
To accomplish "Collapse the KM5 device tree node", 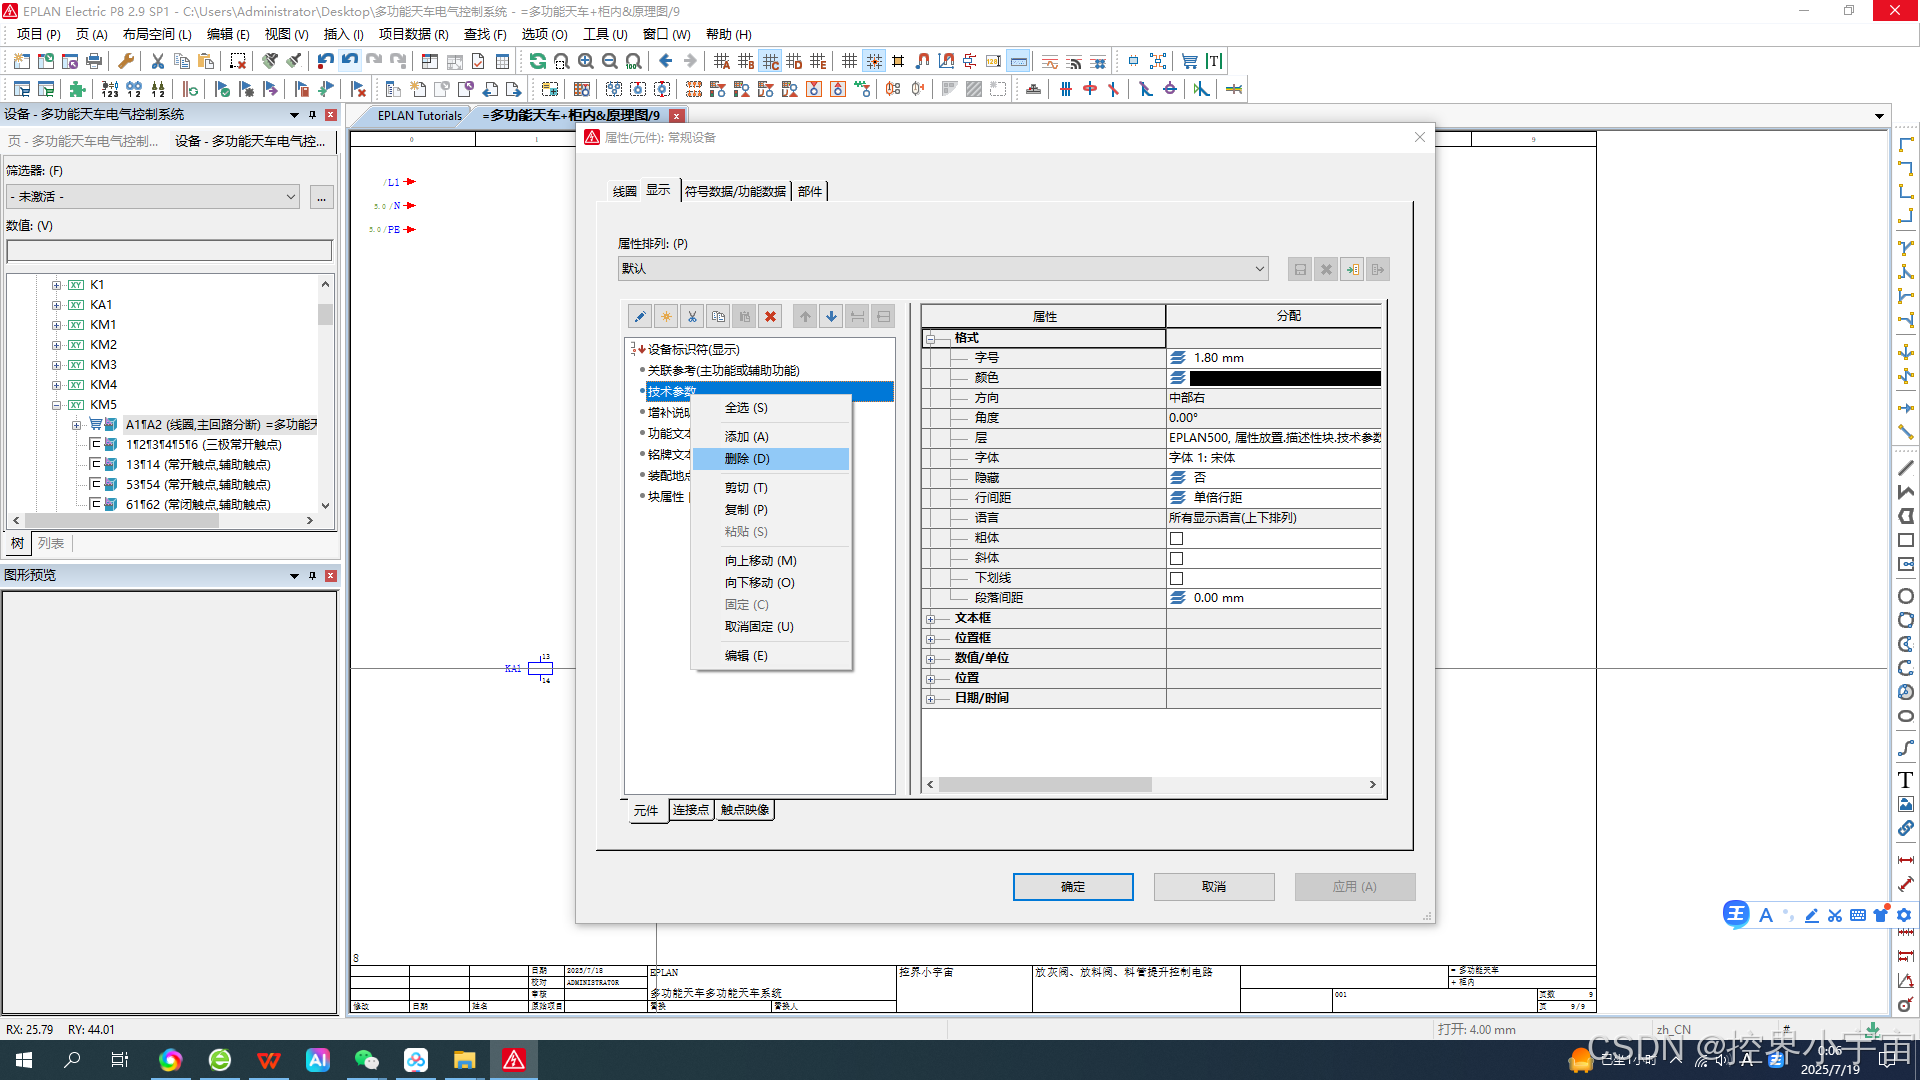I will coord(56,405).
